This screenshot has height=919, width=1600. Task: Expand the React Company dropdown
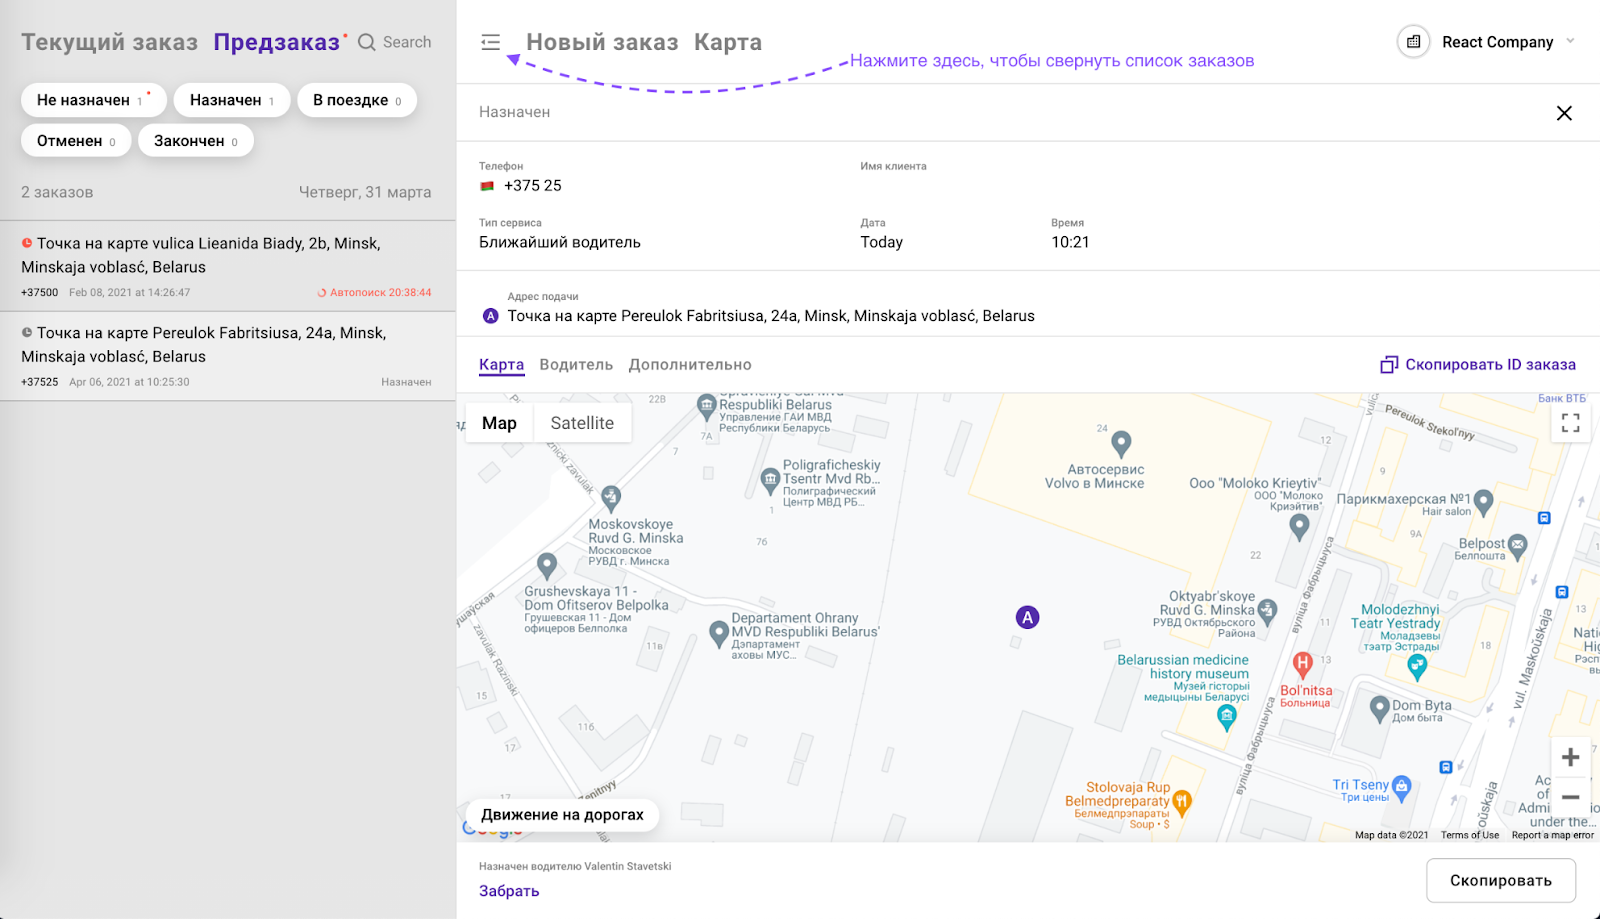tap(1570, 42)
